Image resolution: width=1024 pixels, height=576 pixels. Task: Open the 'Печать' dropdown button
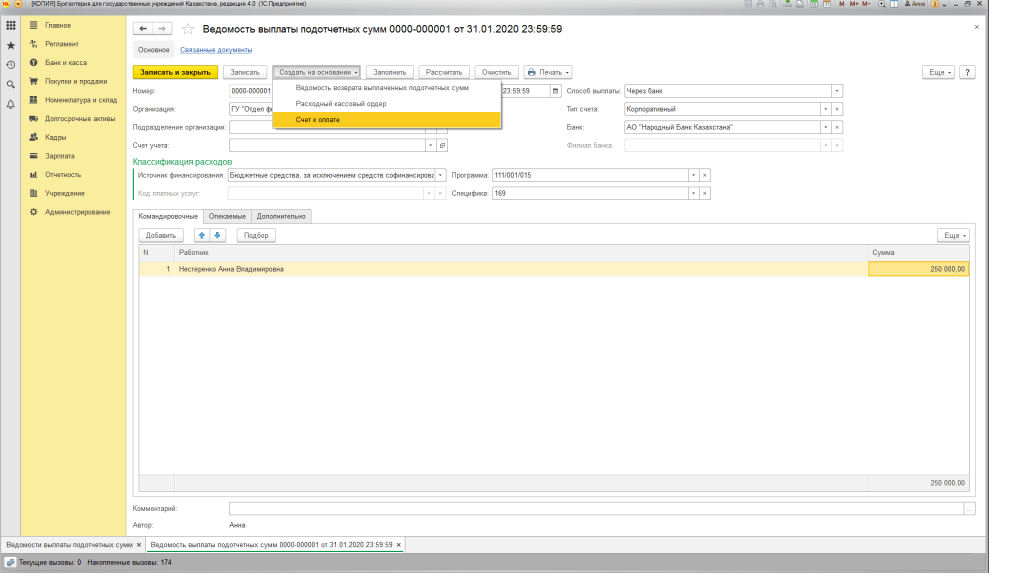tap(548, 72)
